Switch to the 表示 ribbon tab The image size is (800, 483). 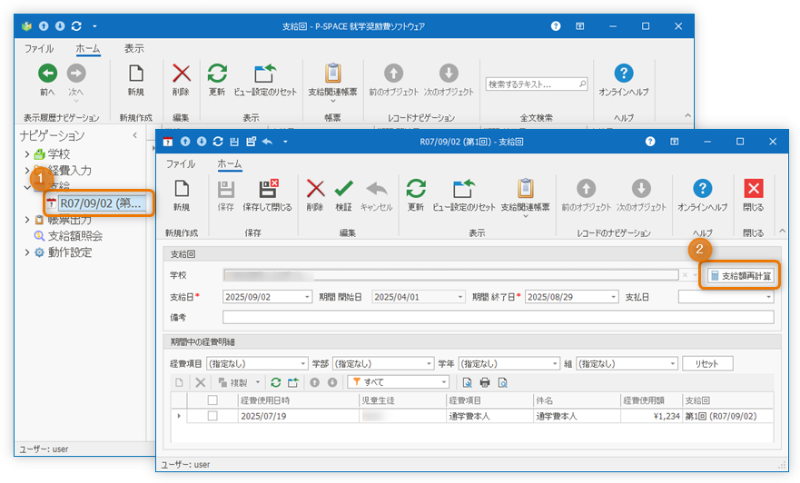click(x=134, y=48)
